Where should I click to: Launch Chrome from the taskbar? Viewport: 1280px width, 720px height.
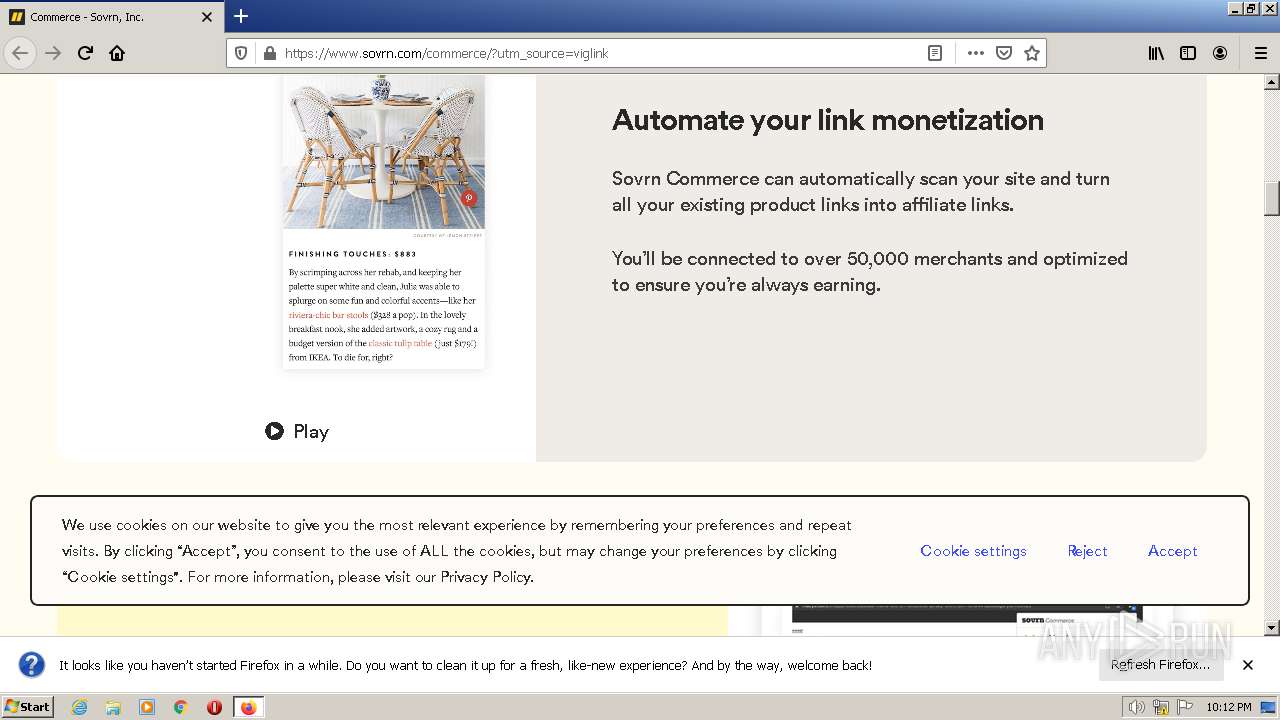(x=181, y=707)
